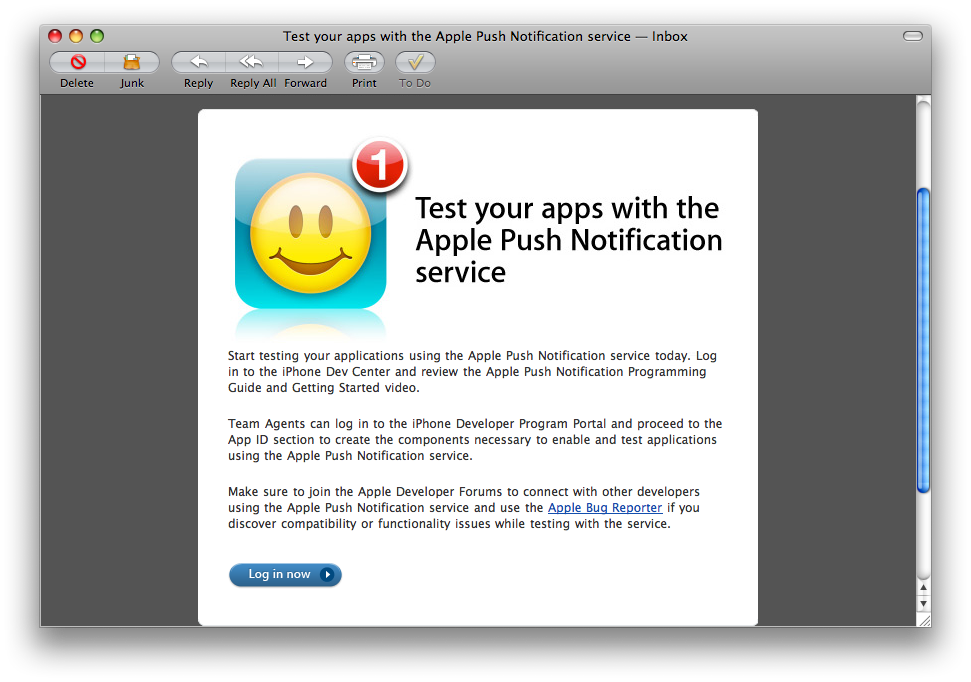The height and width of the screenshot is (682, 971).
Task: Delete this email message
Action: click(x=77, y=62)
